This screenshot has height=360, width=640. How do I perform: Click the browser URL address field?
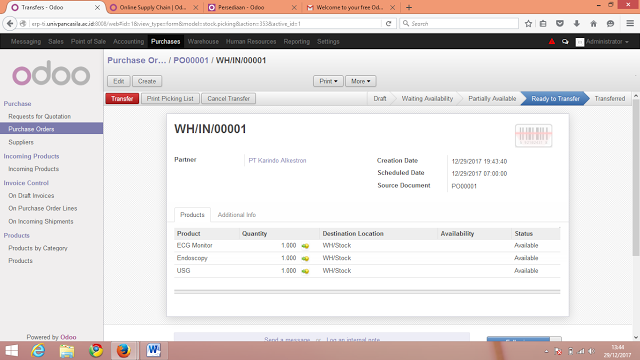pos(205,24)
